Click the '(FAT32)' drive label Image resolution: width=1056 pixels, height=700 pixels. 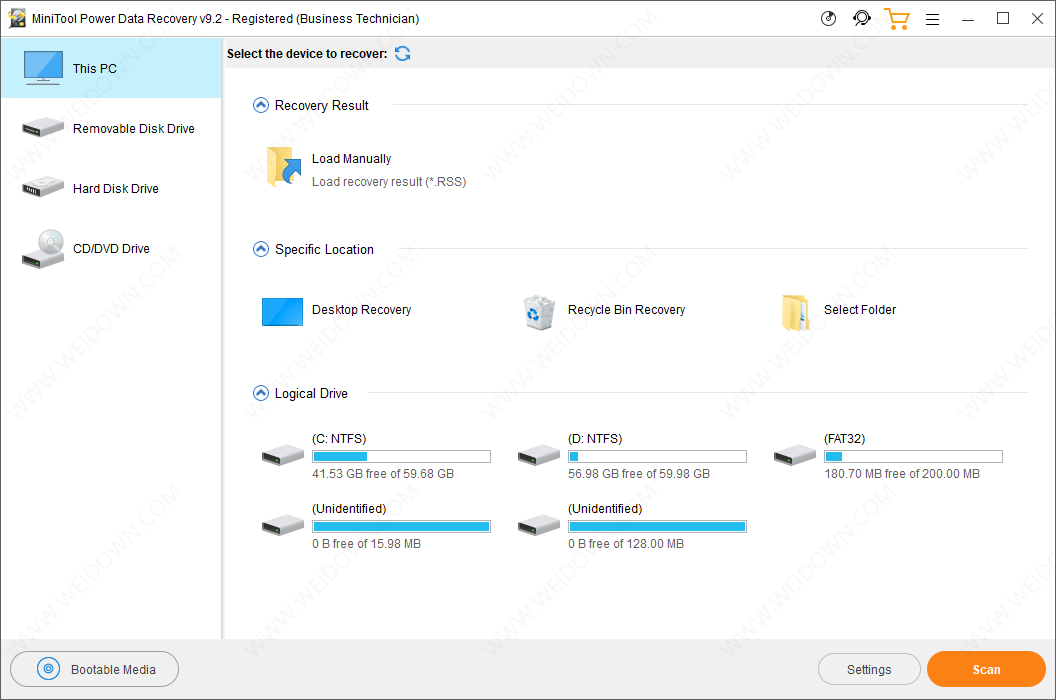tap(845, 439)
